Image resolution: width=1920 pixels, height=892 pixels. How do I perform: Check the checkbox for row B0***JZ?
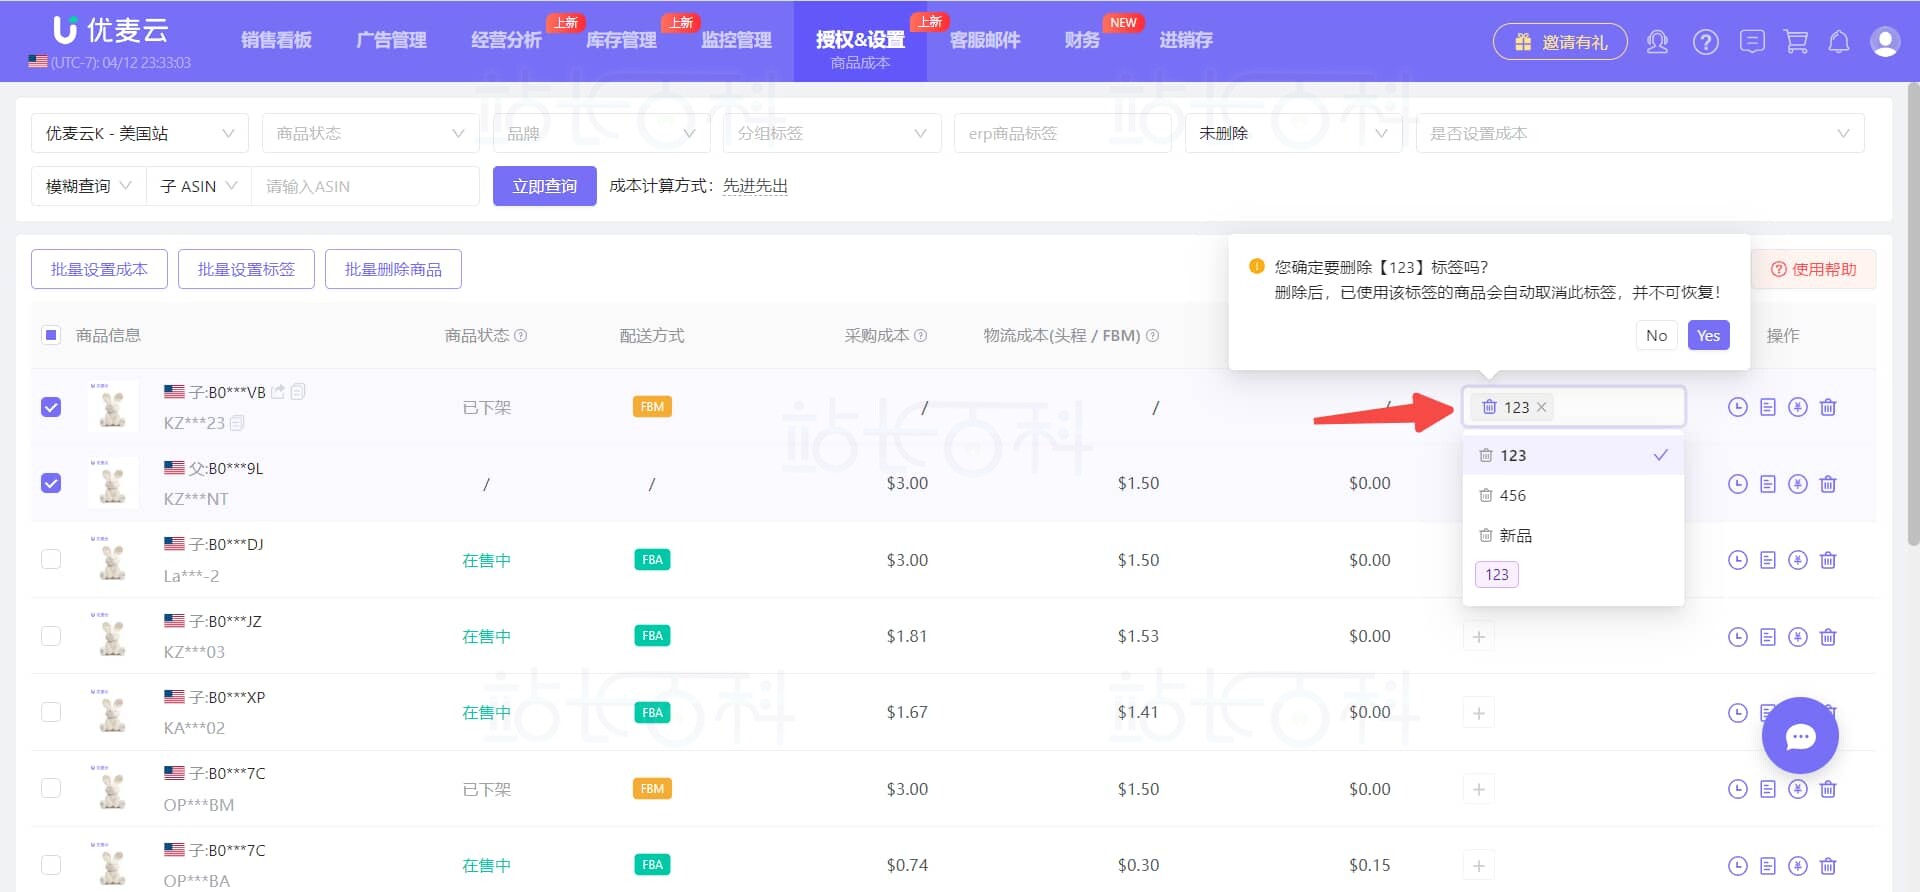pos(51,636)
